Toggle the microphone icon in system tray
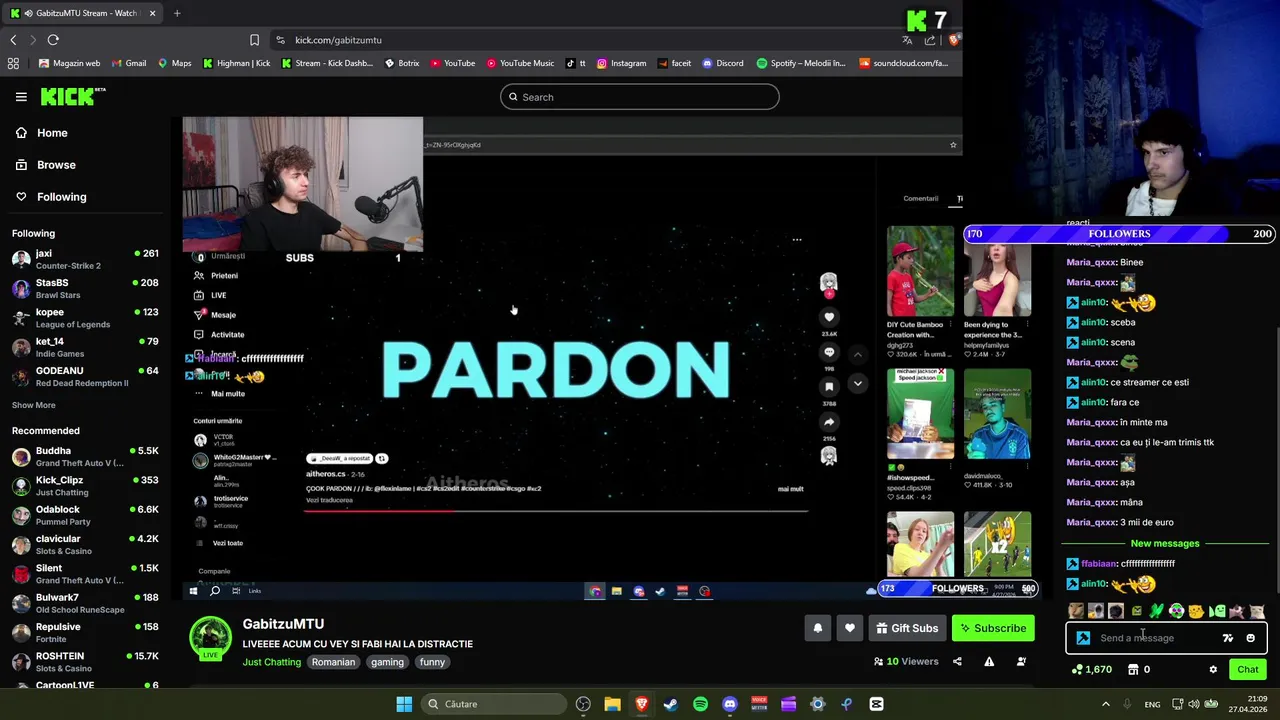The height and width of the screenshot is (720, 1280). pos(1128,704)
